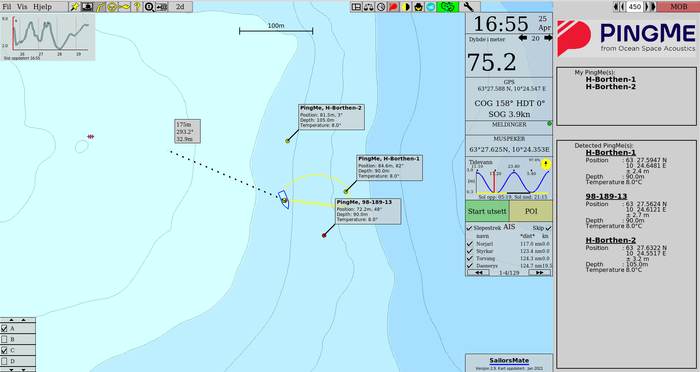Increase depth range with right arrow by 20
Image resolution: width=700 pixels, height=372 pixels.
click(548, 38)
